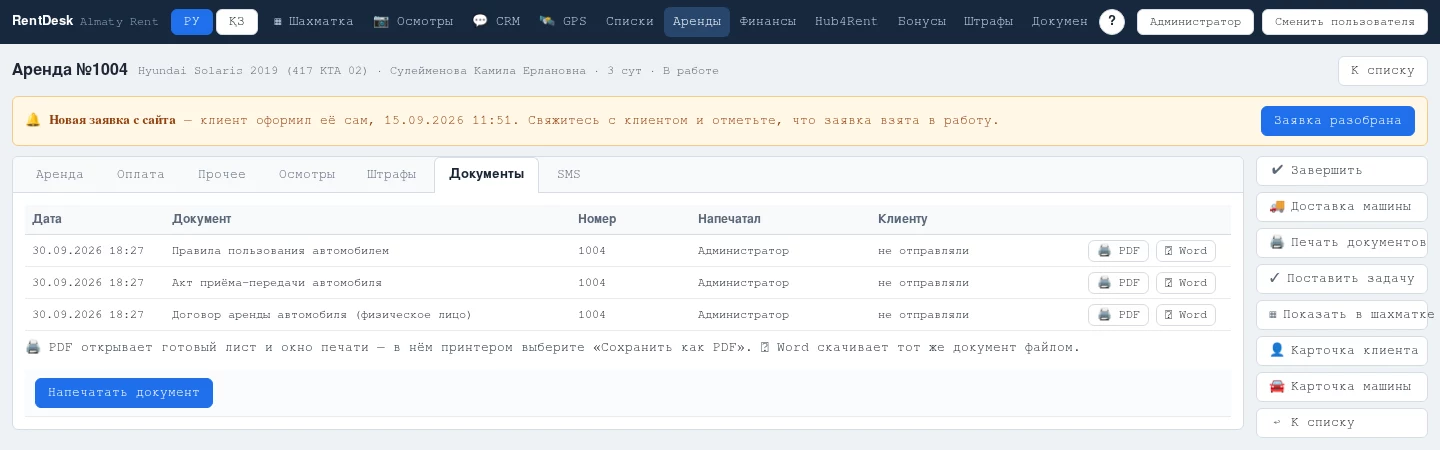Go to Списки navigation item
The image size is (1440, 450).
coord(630,22)
